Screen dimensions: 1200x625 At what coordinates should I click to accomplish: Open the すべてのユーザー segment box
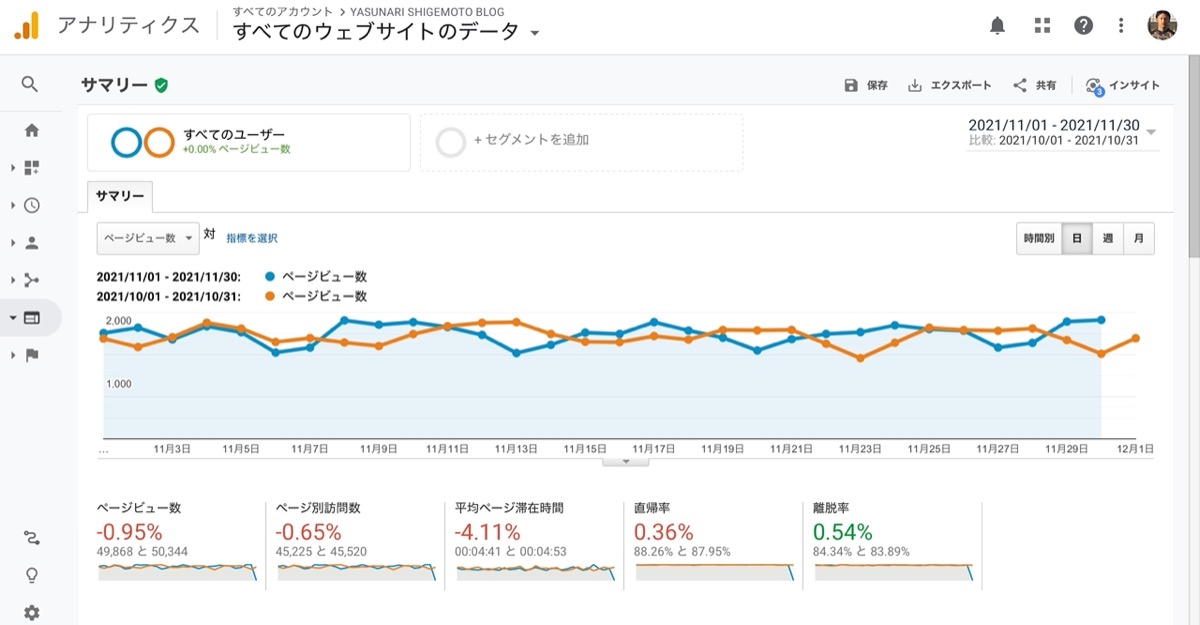[249, 142]
